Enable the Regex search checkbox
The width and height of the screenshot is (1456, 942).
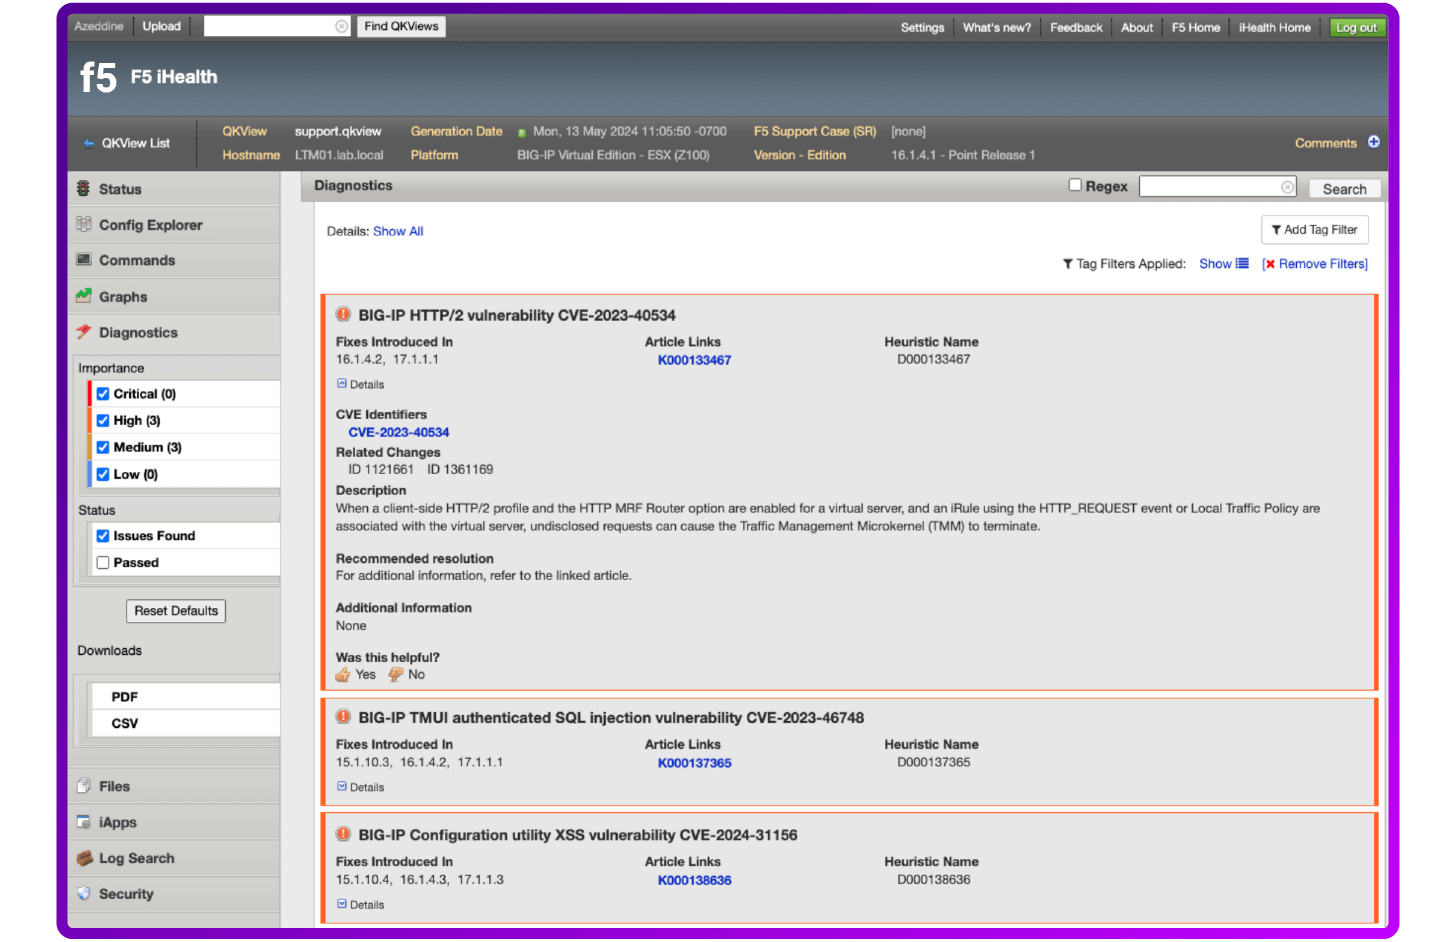point(1075,185)
